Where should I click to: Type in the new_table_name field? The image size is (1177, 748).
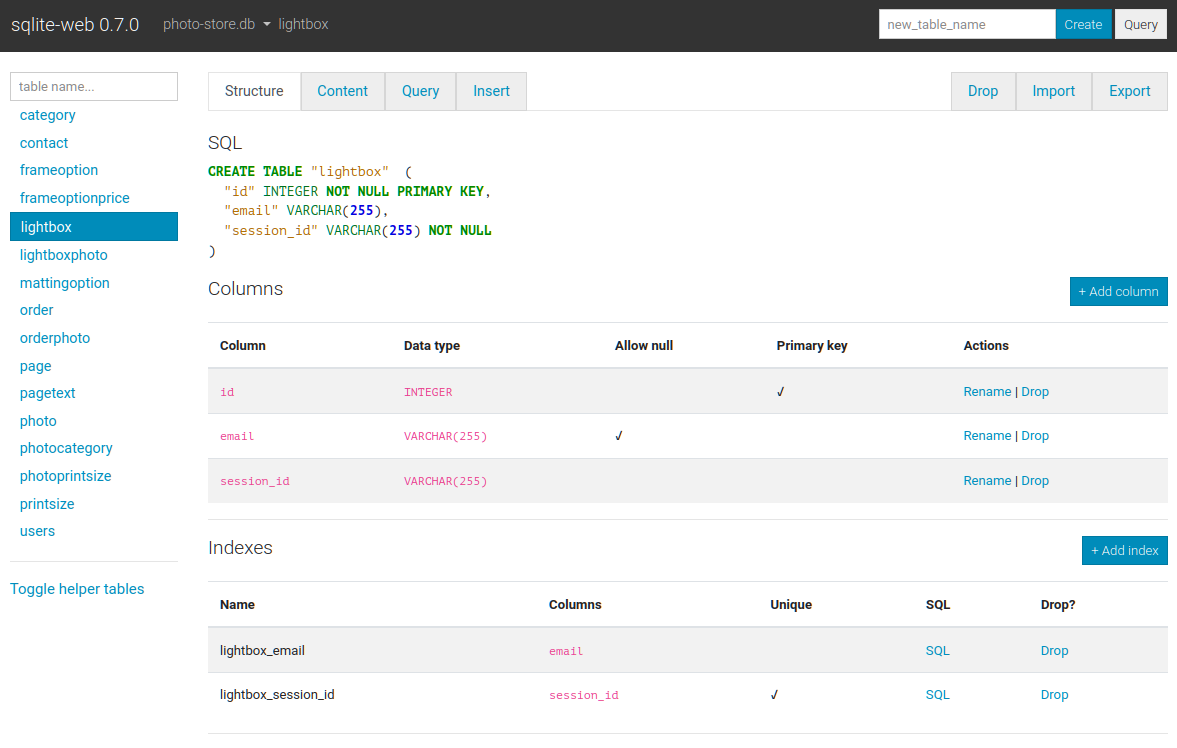click(x=966, y=25)
